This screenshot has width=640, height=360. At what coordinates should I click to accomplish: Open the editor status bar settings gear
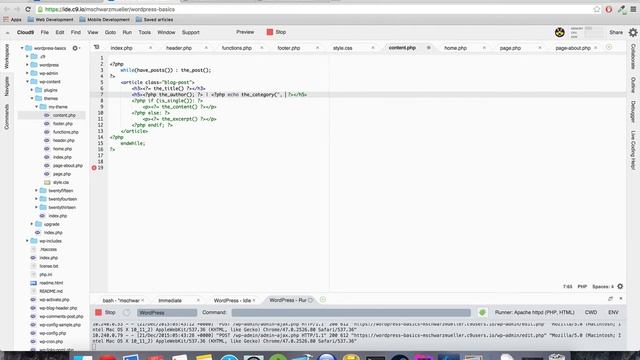(x=620, y=287)
